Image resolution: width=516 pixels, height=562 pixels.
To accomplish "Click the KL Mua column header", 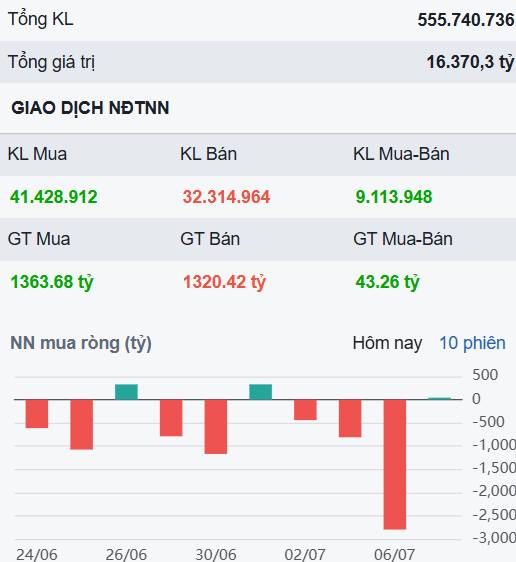I will point(37,154).
